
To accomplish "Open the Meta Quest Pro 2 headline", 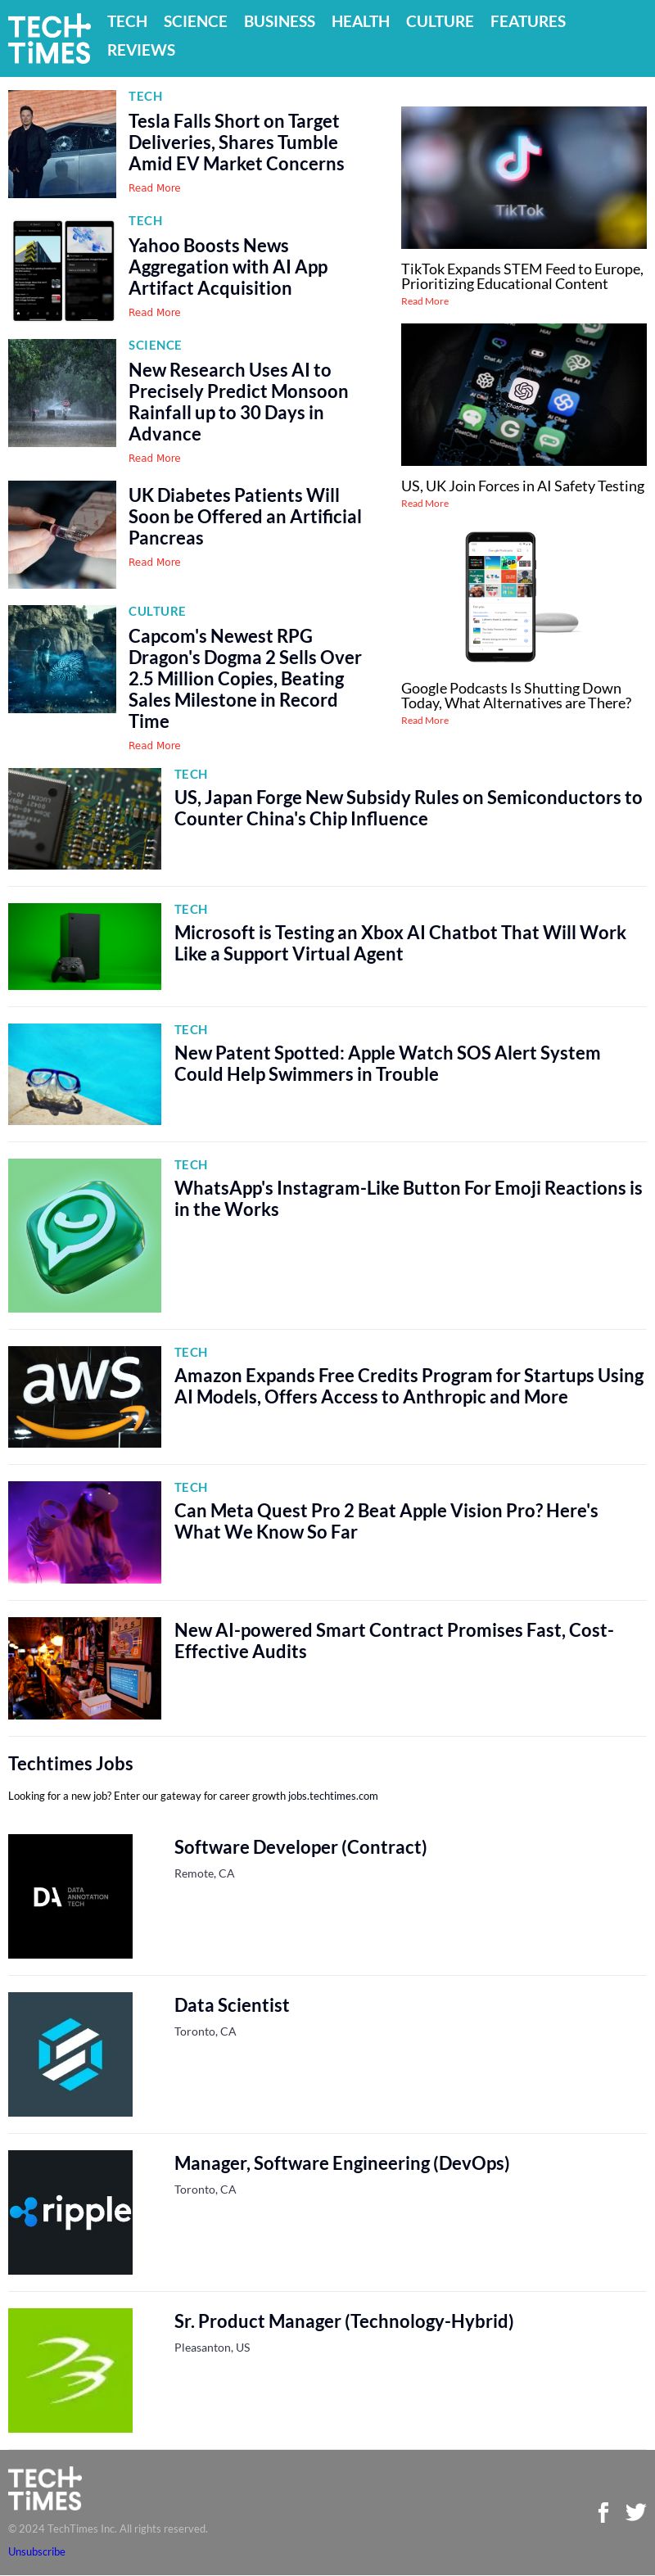I will pos(386,1521).
